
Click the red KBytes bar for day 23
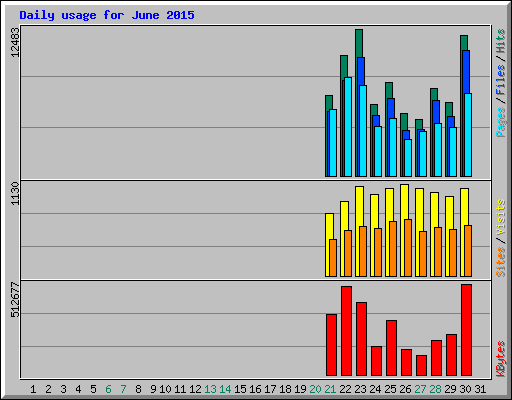[361, 339]
